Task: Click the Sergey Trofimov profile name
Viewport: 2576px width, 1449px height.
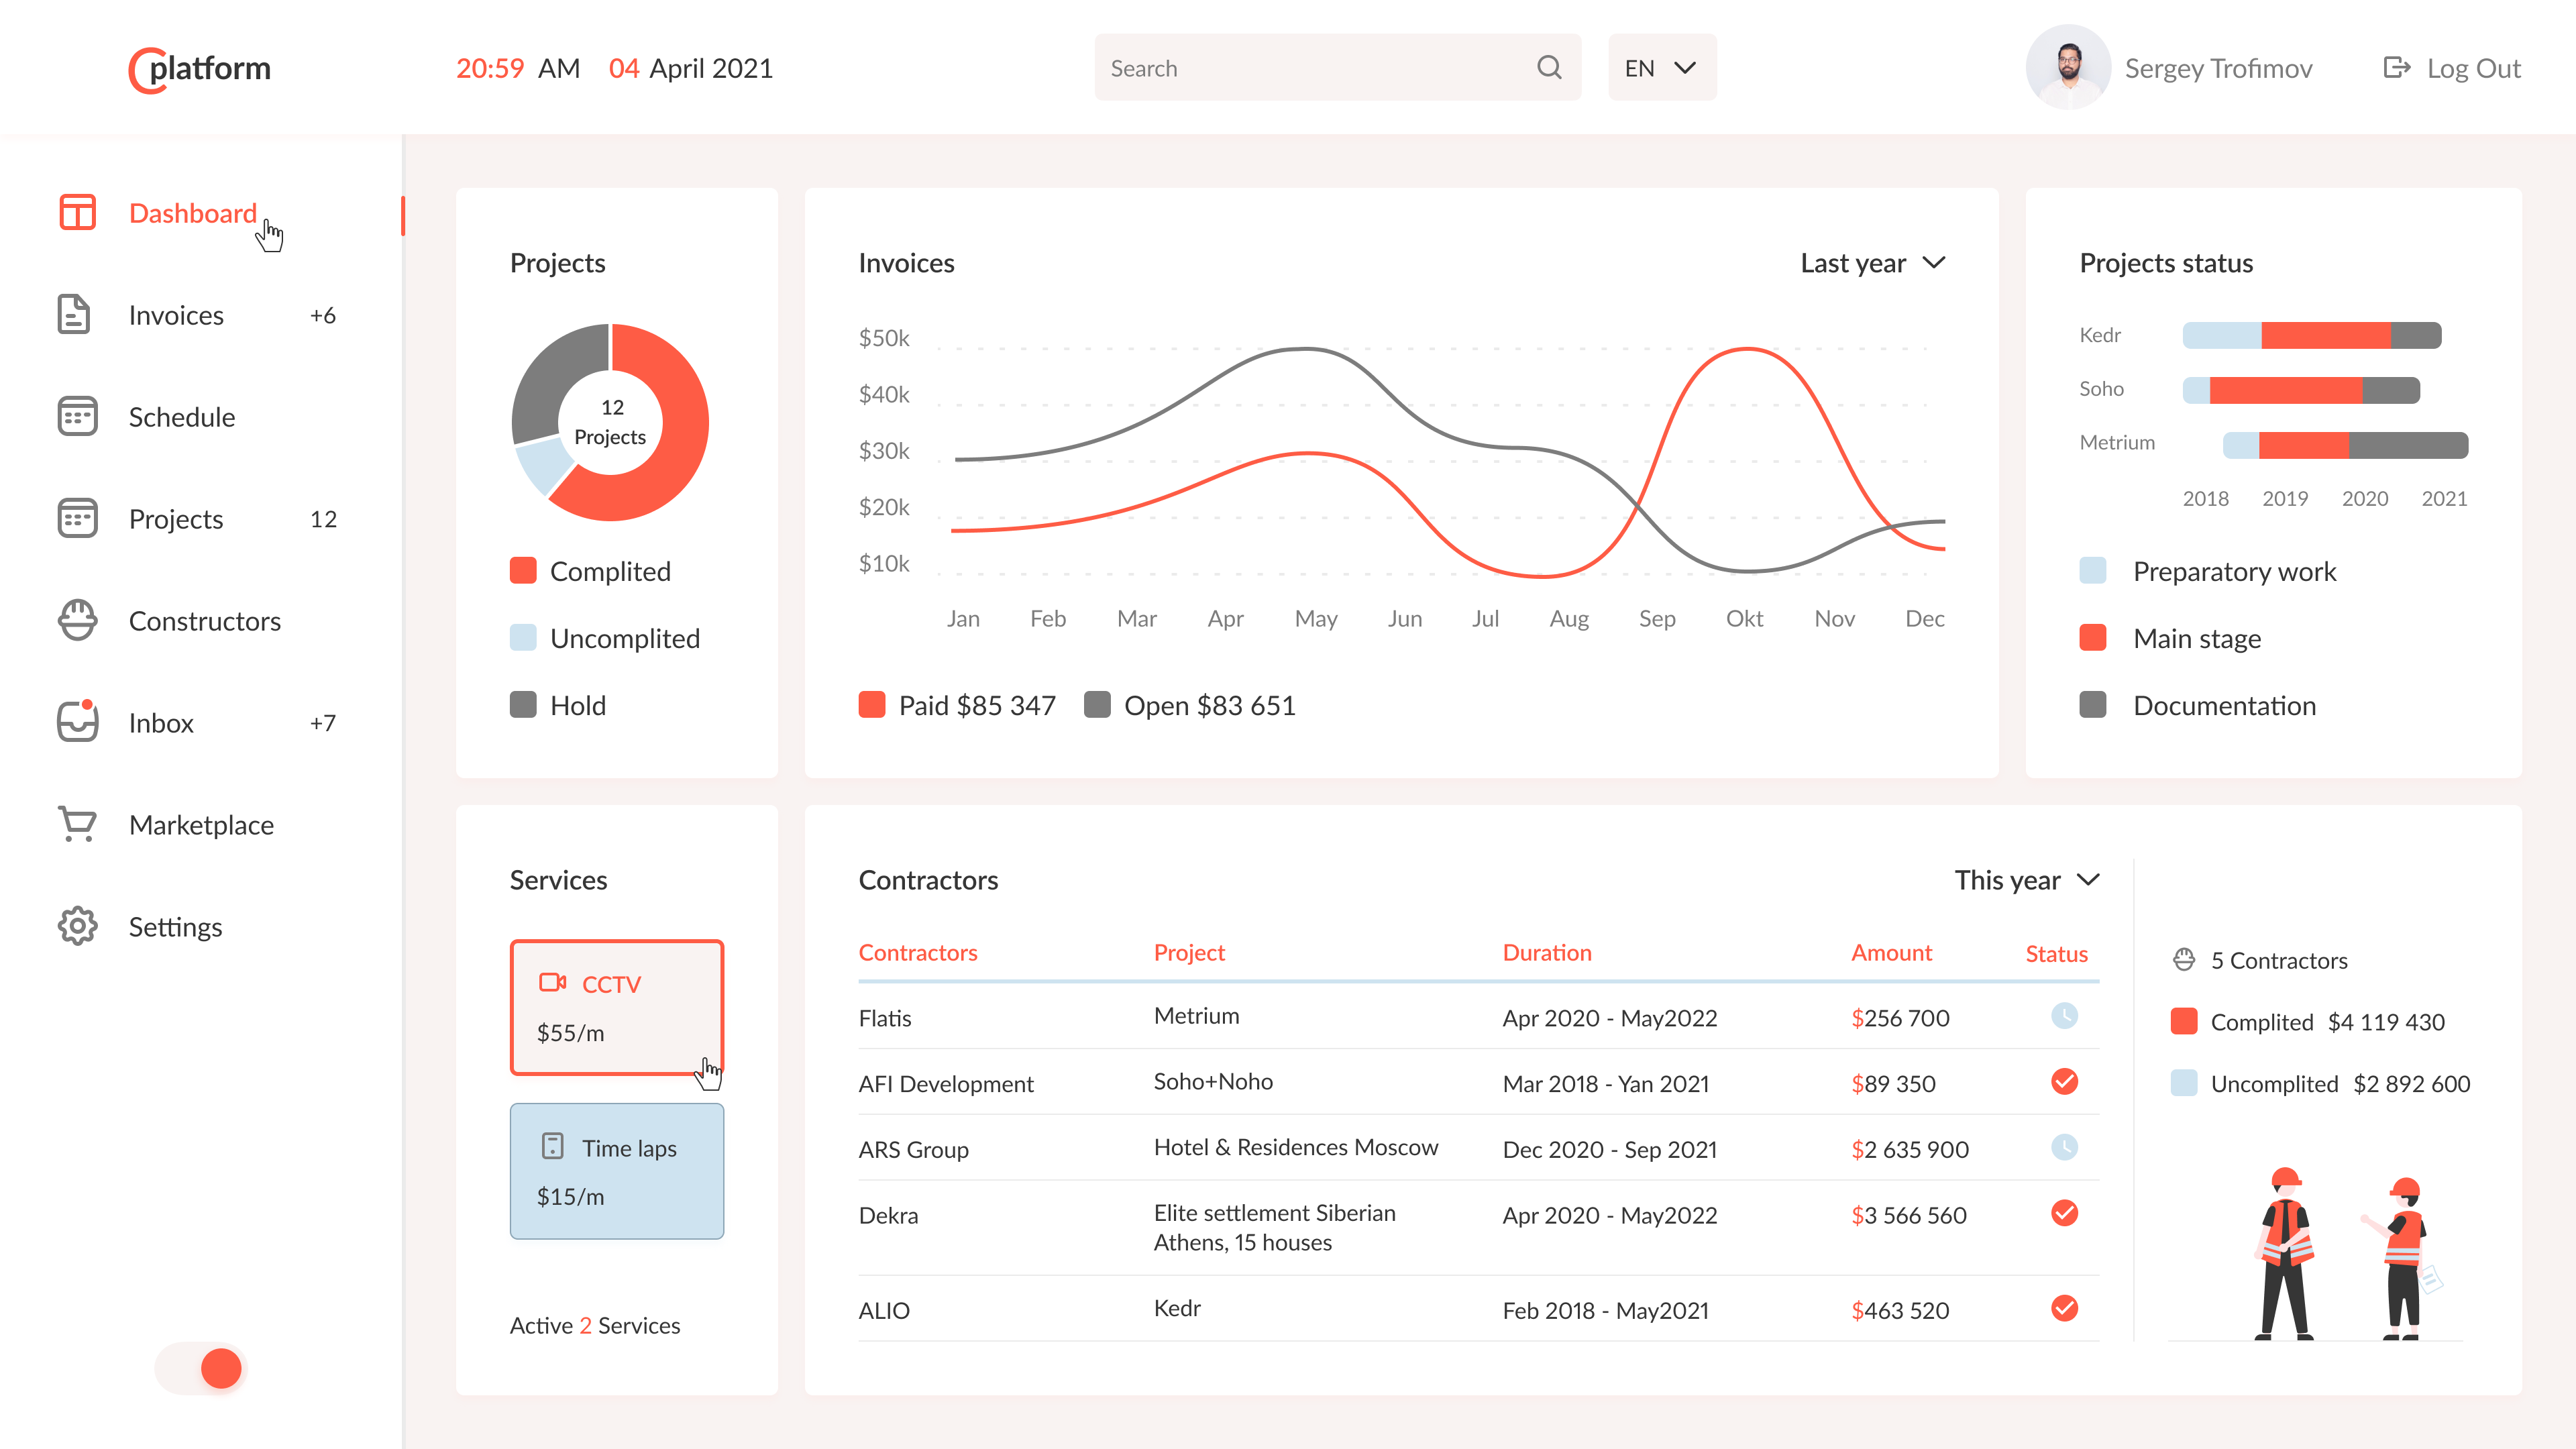Action: [2218, 68]
